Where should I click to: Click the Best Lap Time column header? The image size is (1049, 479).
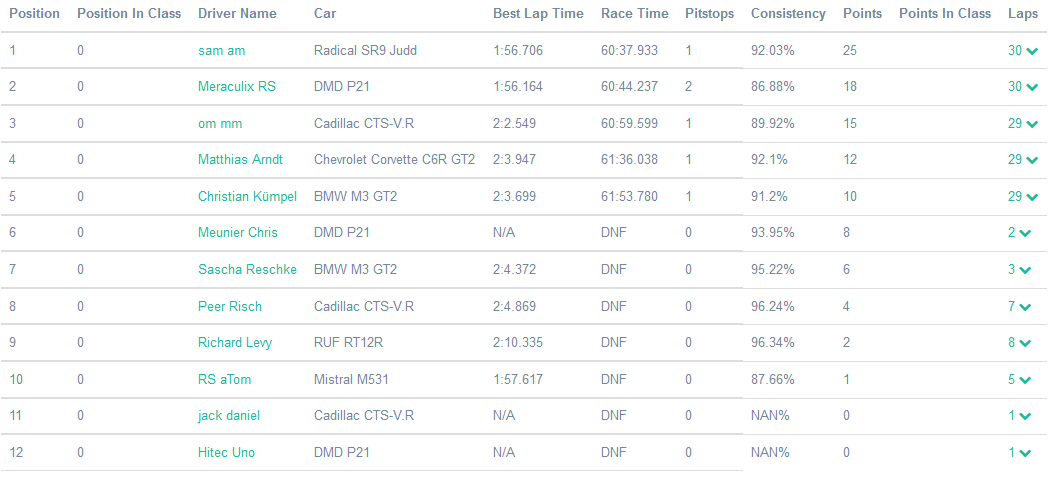coord(538,14)
